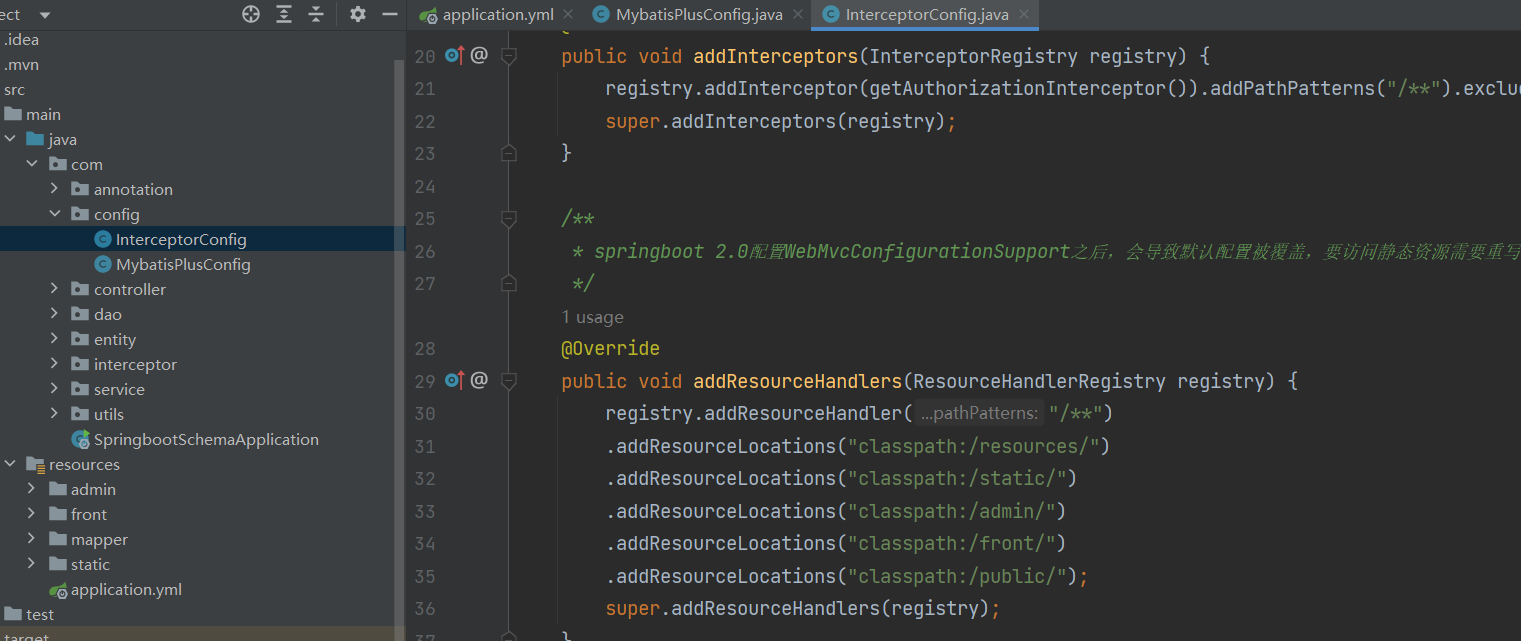Viewport: 1521px width, 641px height.
Task: Close the MybatisPlusConfig.java tab
Action: coord(798,15)
